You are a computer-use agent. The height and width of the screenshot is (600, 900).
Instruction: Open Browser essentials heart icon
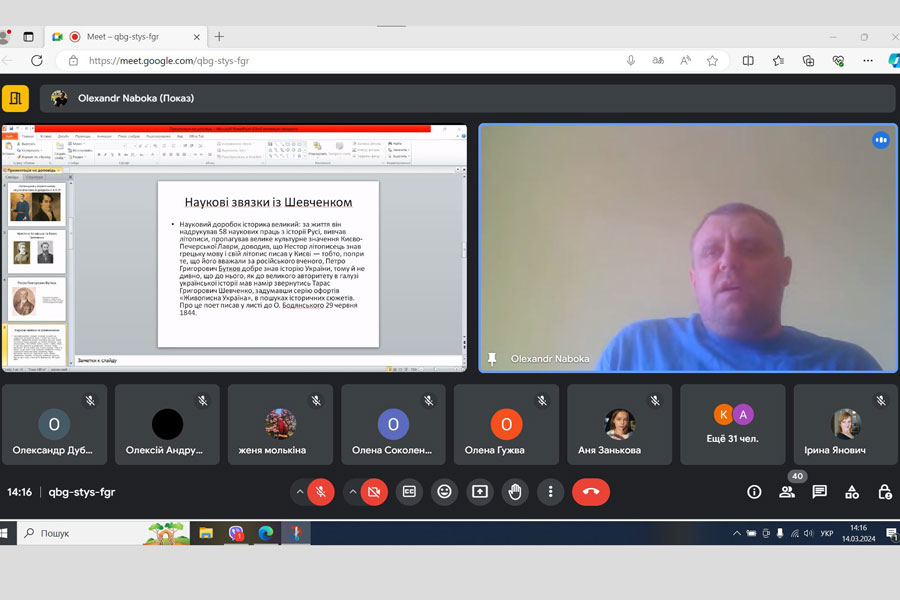pos(838,60)
